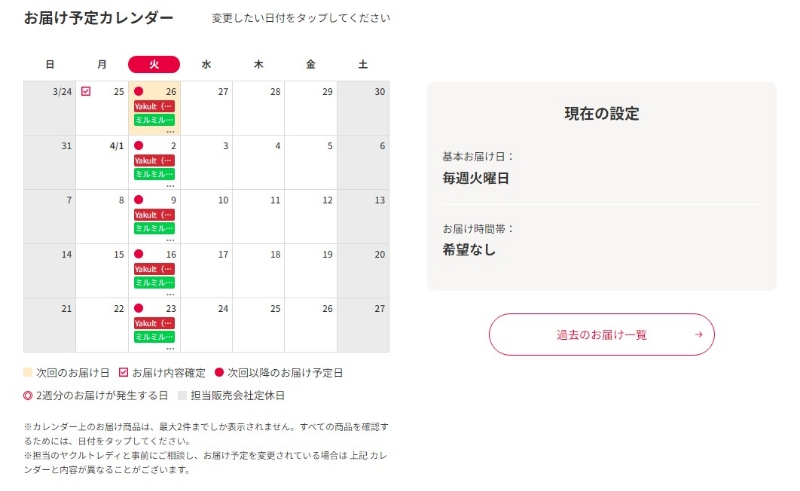Select the April 17 calendar cell

(x=207, y=271)
